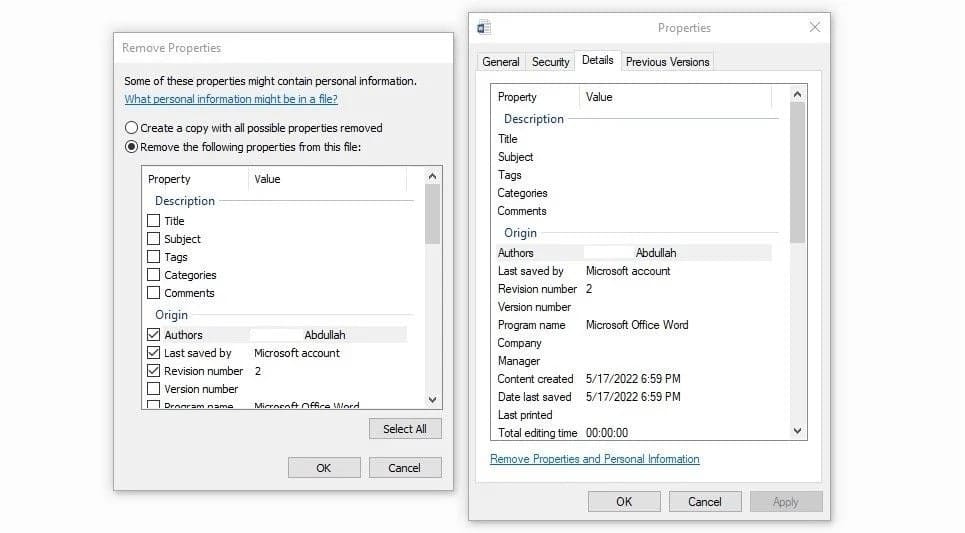Close the Properties window

(815, 28)
